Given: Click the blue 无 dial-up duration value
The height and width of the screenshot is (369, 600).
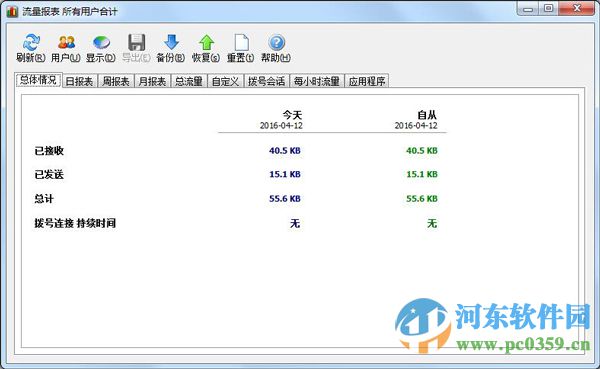Looking at the screenshot, I should (295, 223).
